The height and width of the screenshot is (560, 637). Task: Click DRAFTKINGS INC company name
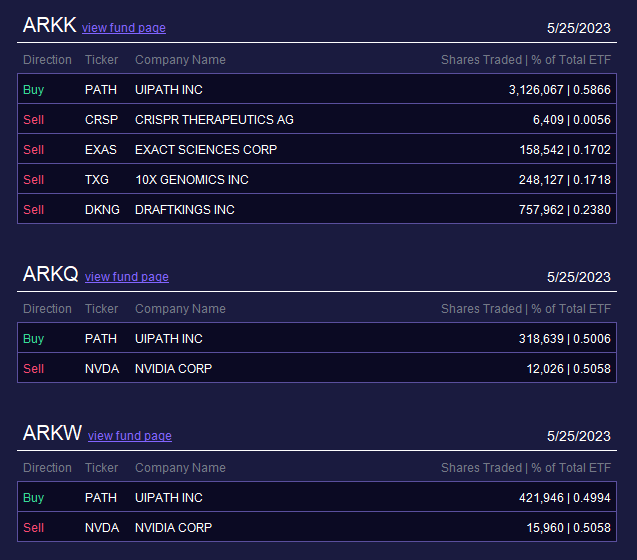click(x=185, y=210)
